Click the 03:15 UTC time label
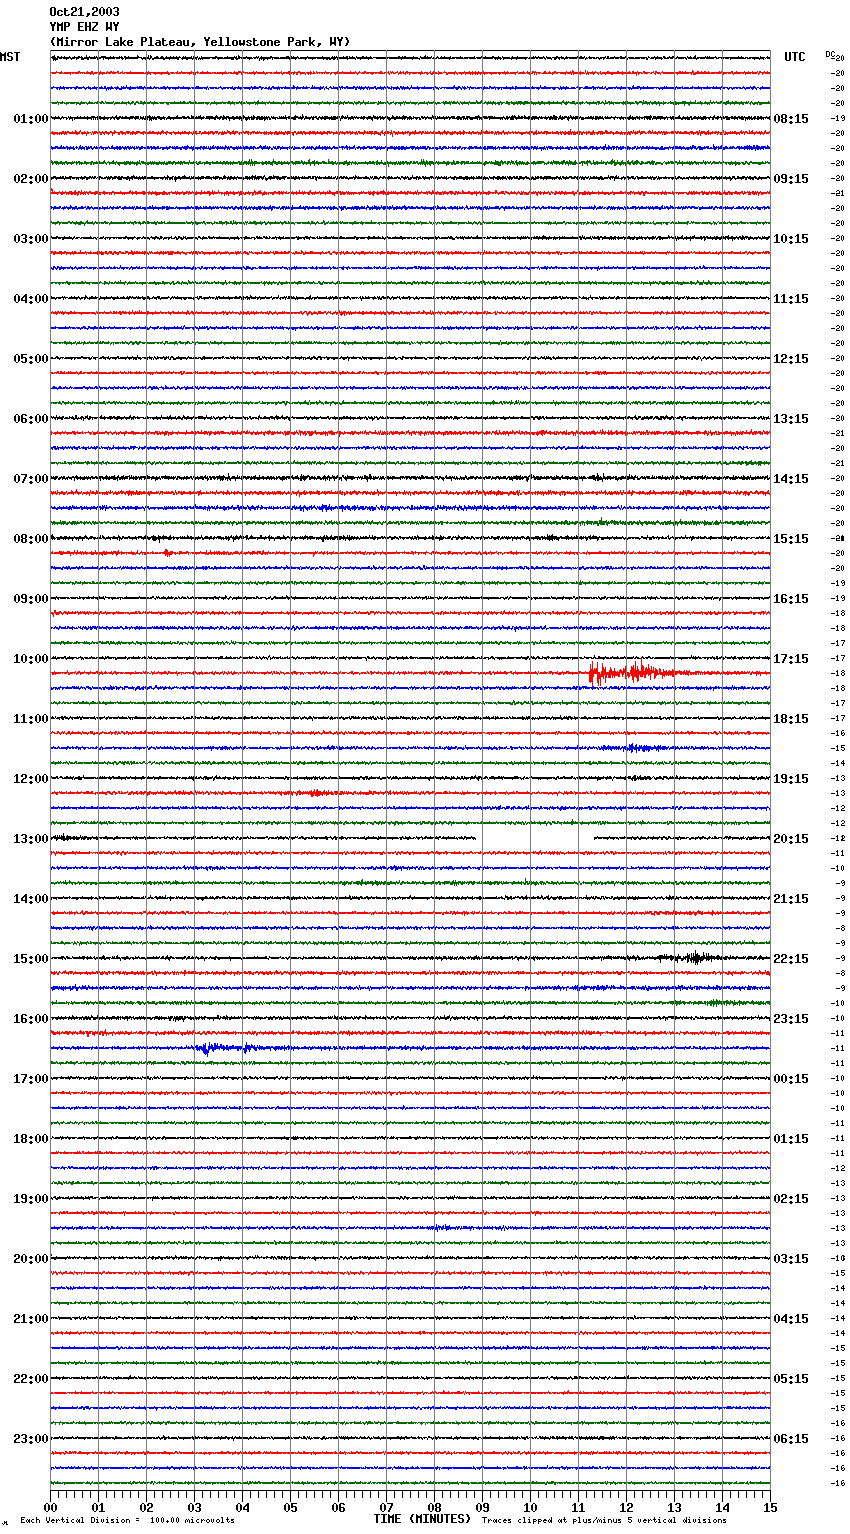This screenshot has height=1534, width=850. [791, 1259]
